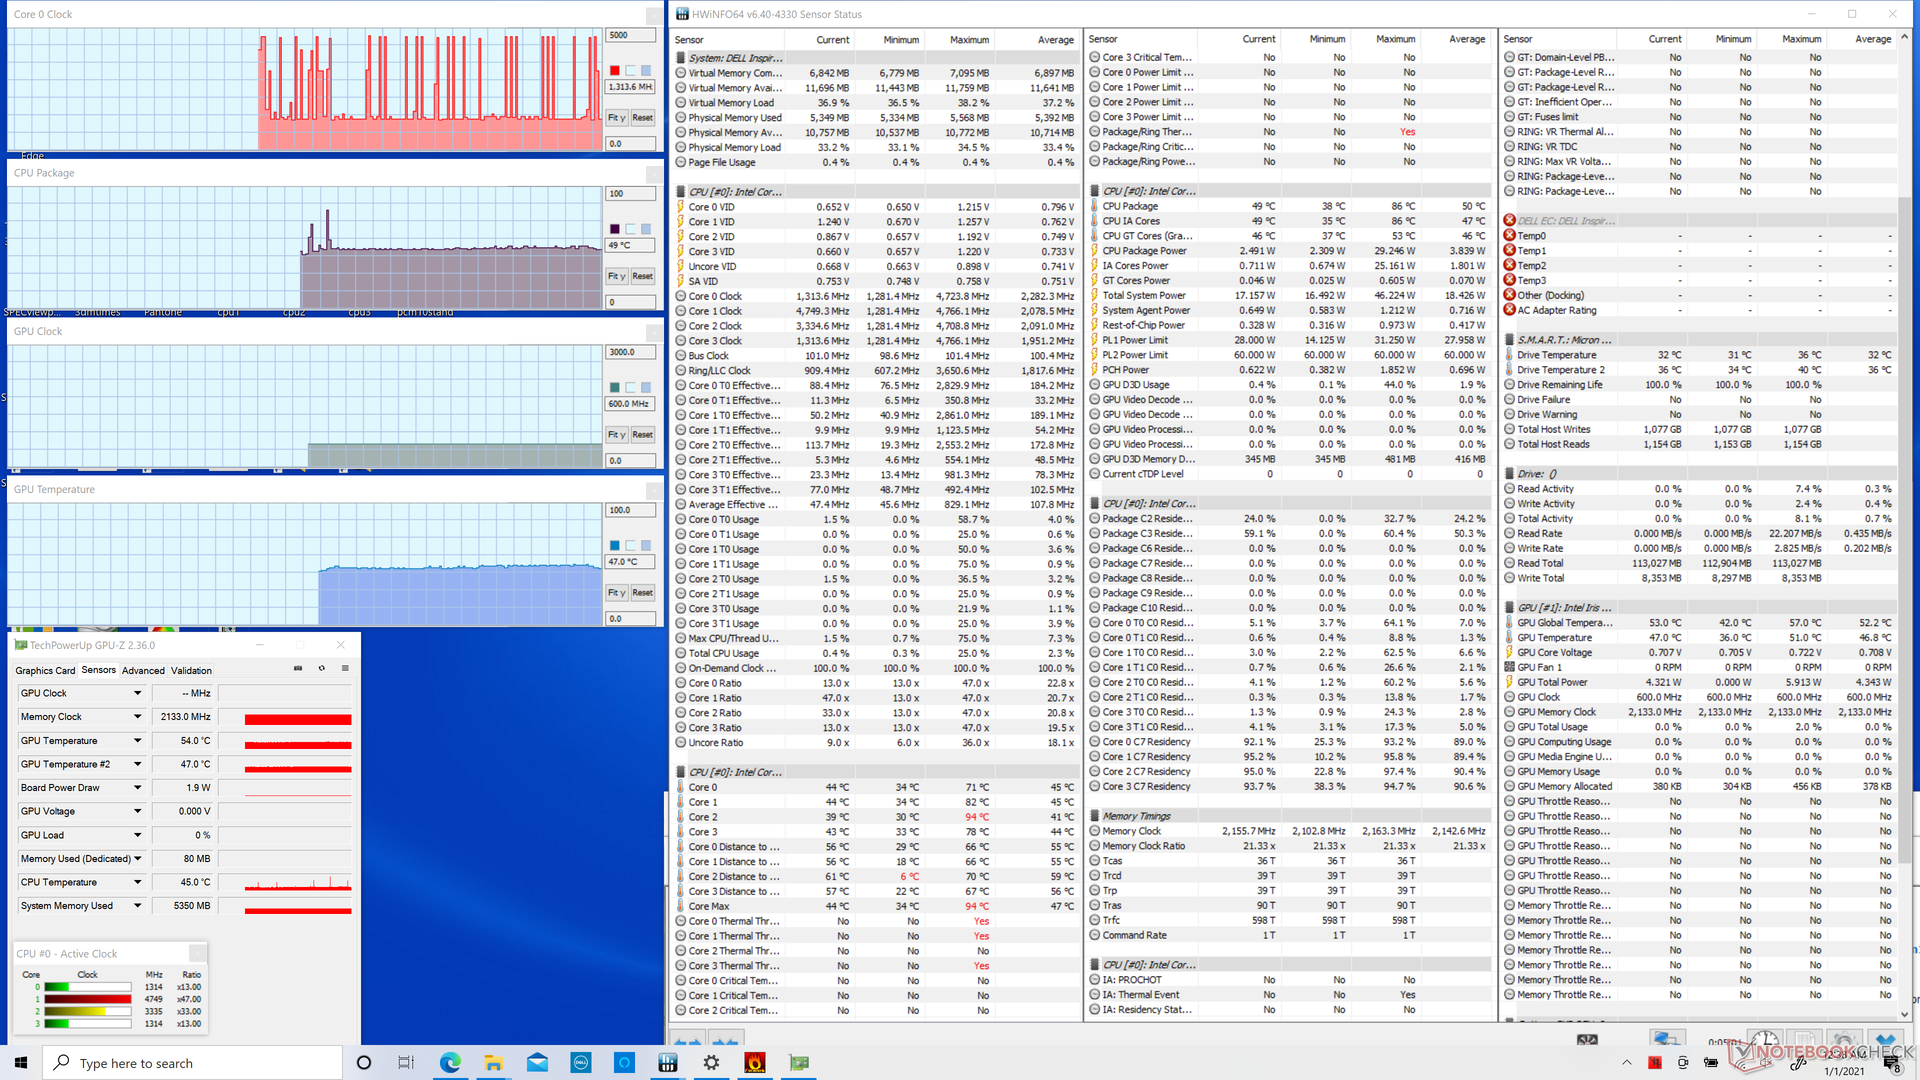Click Fit y in GPU Clock graph
Viewport: 1920px width, 1080px height.
pyautogui.click(x=617, y=435)
